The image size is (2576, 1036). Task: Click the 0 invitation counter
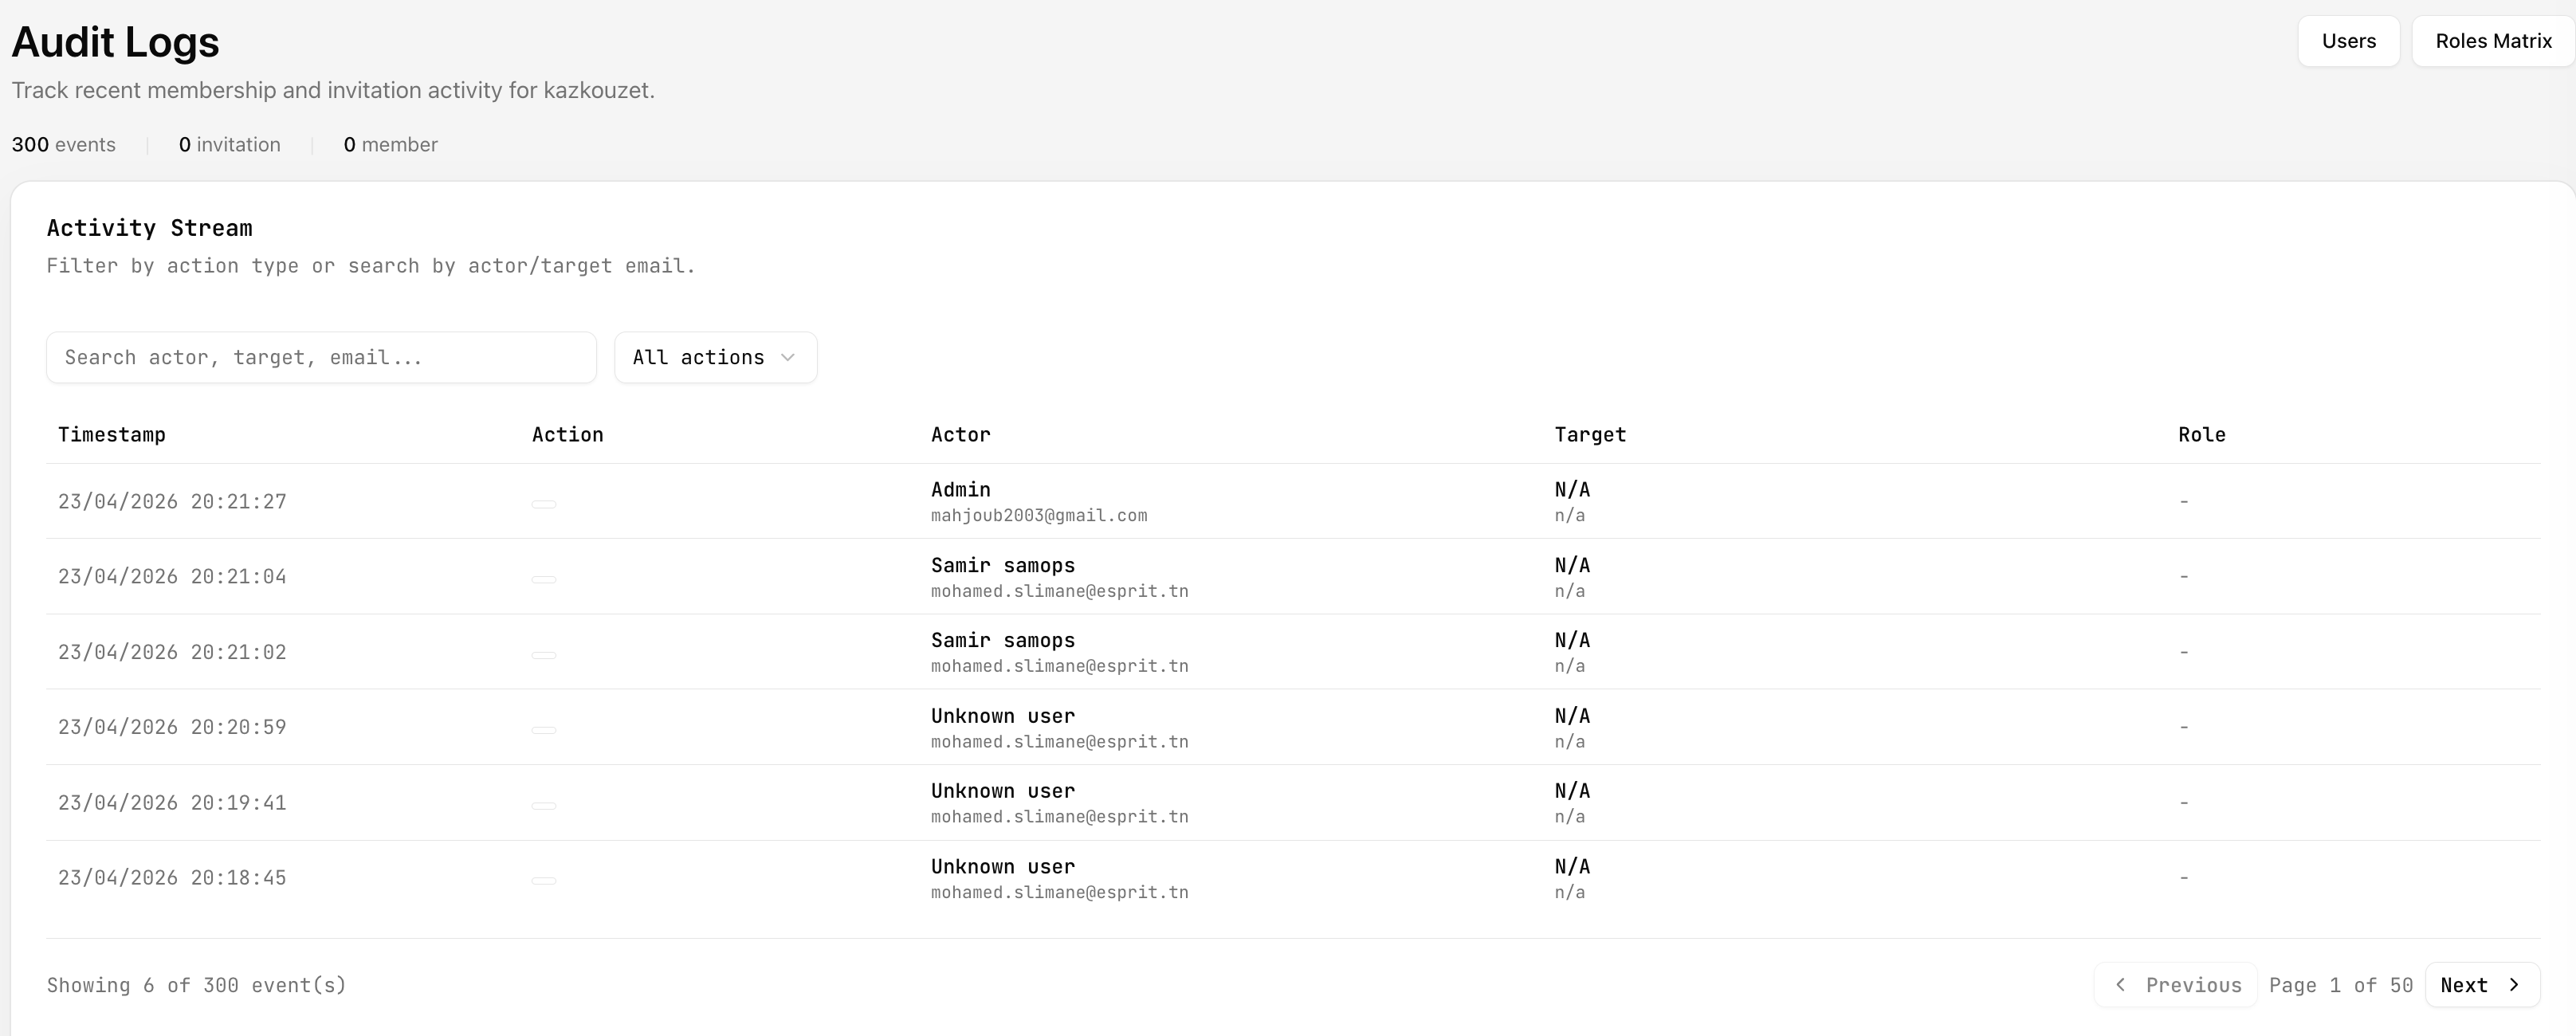tap(229, 145)
